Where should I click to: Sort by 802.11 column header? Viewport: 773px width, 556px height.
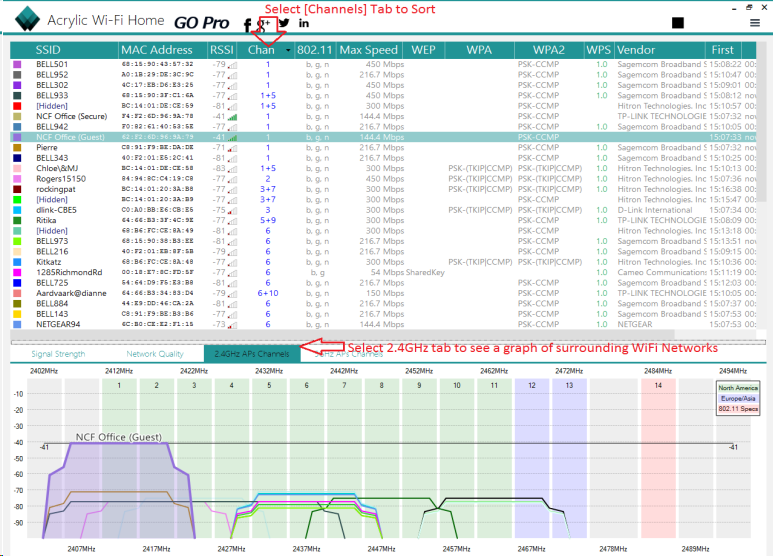click(315, 50)
